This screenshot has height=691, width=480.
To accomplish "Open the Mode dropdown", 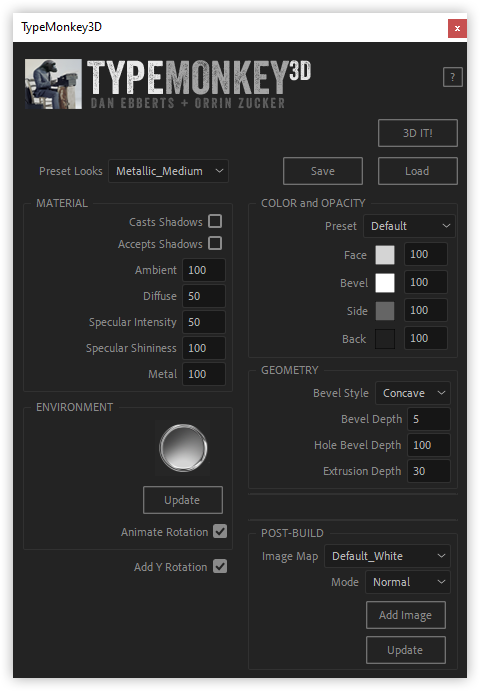I will [x=408, y=582].
